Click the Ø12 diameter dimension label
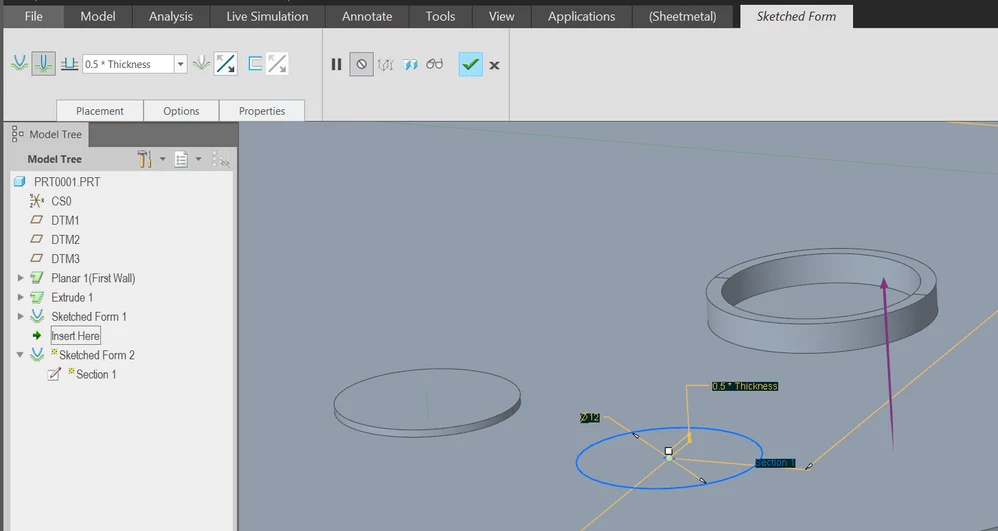Screen dimensions: 998x531 590,418
